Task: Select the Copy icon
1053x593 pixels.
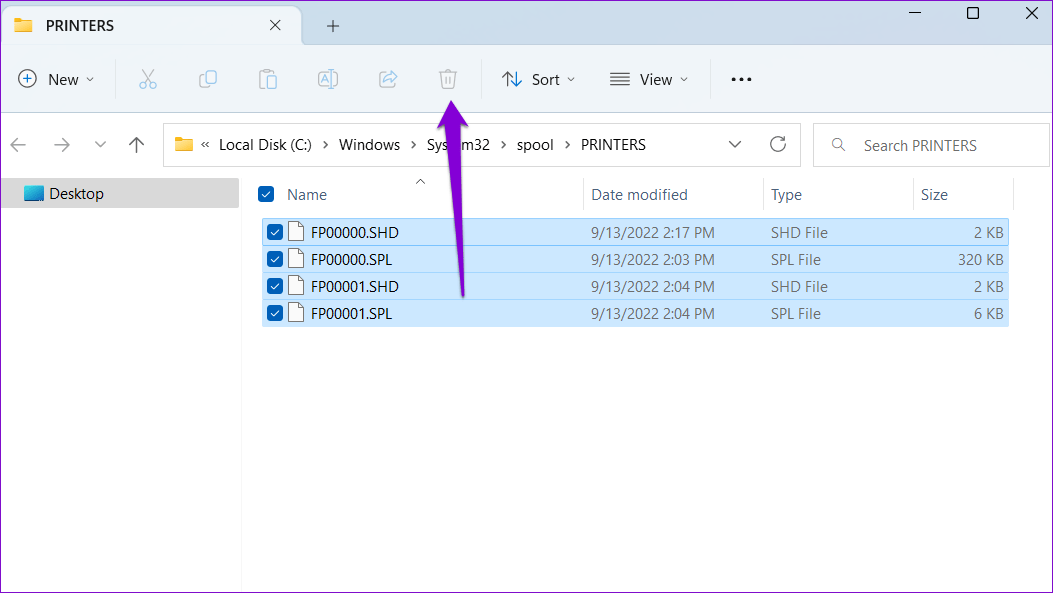Action: 208,79
